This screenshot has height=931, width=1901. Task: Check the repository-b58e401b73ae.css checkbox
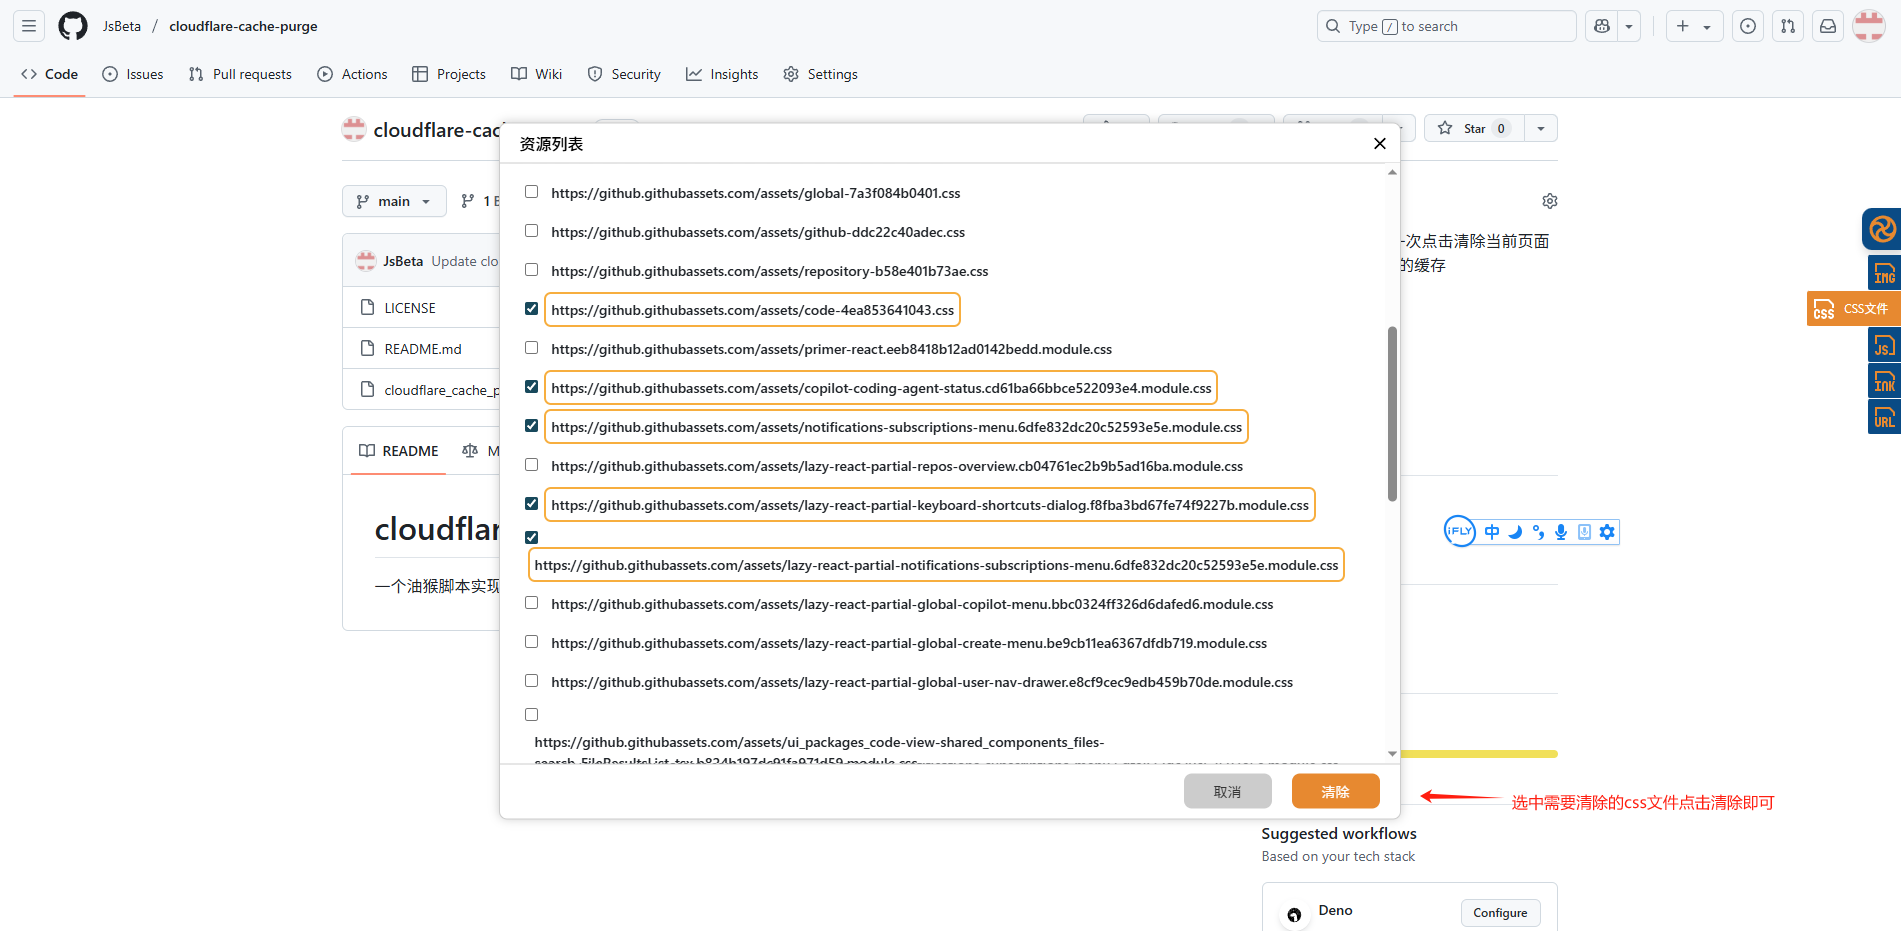(x=532, y=270)
